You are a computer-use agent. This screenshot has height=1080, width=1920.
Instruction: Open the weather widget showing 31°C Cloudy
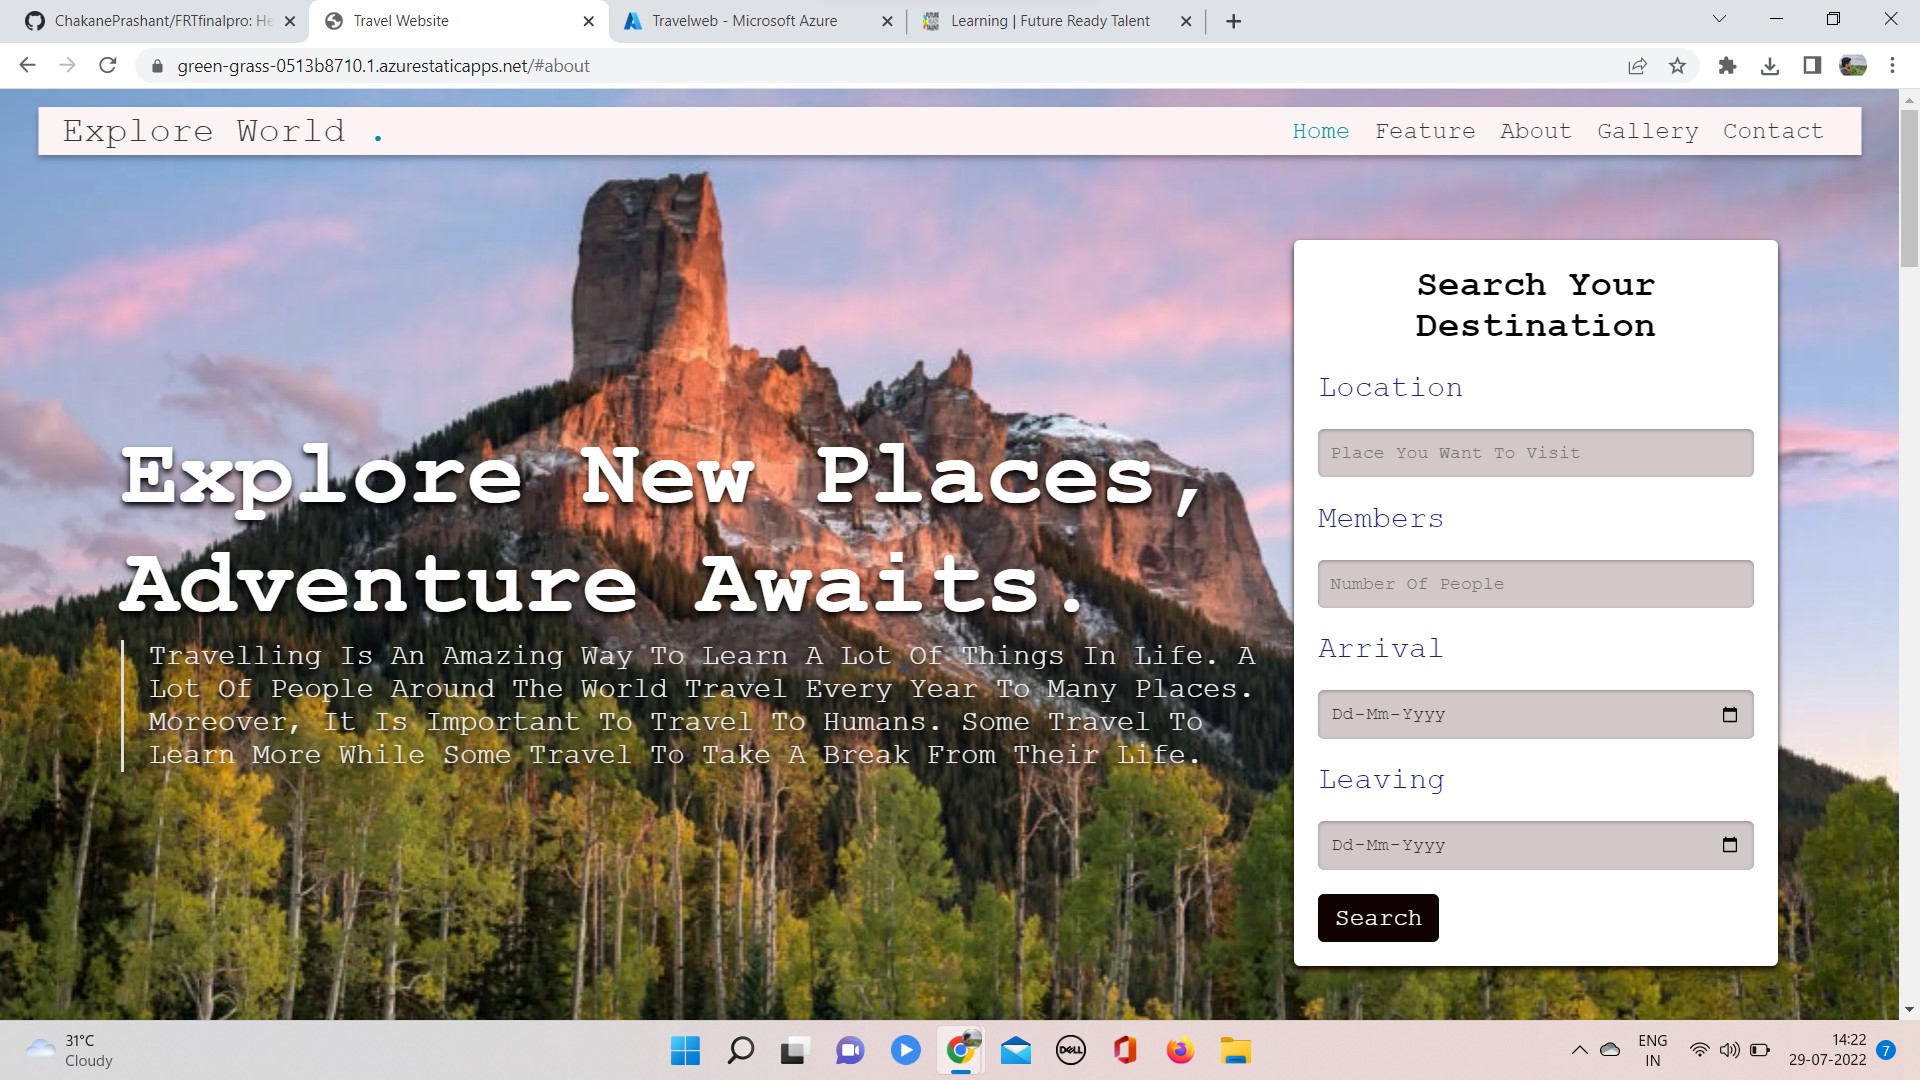(70, 1051)
